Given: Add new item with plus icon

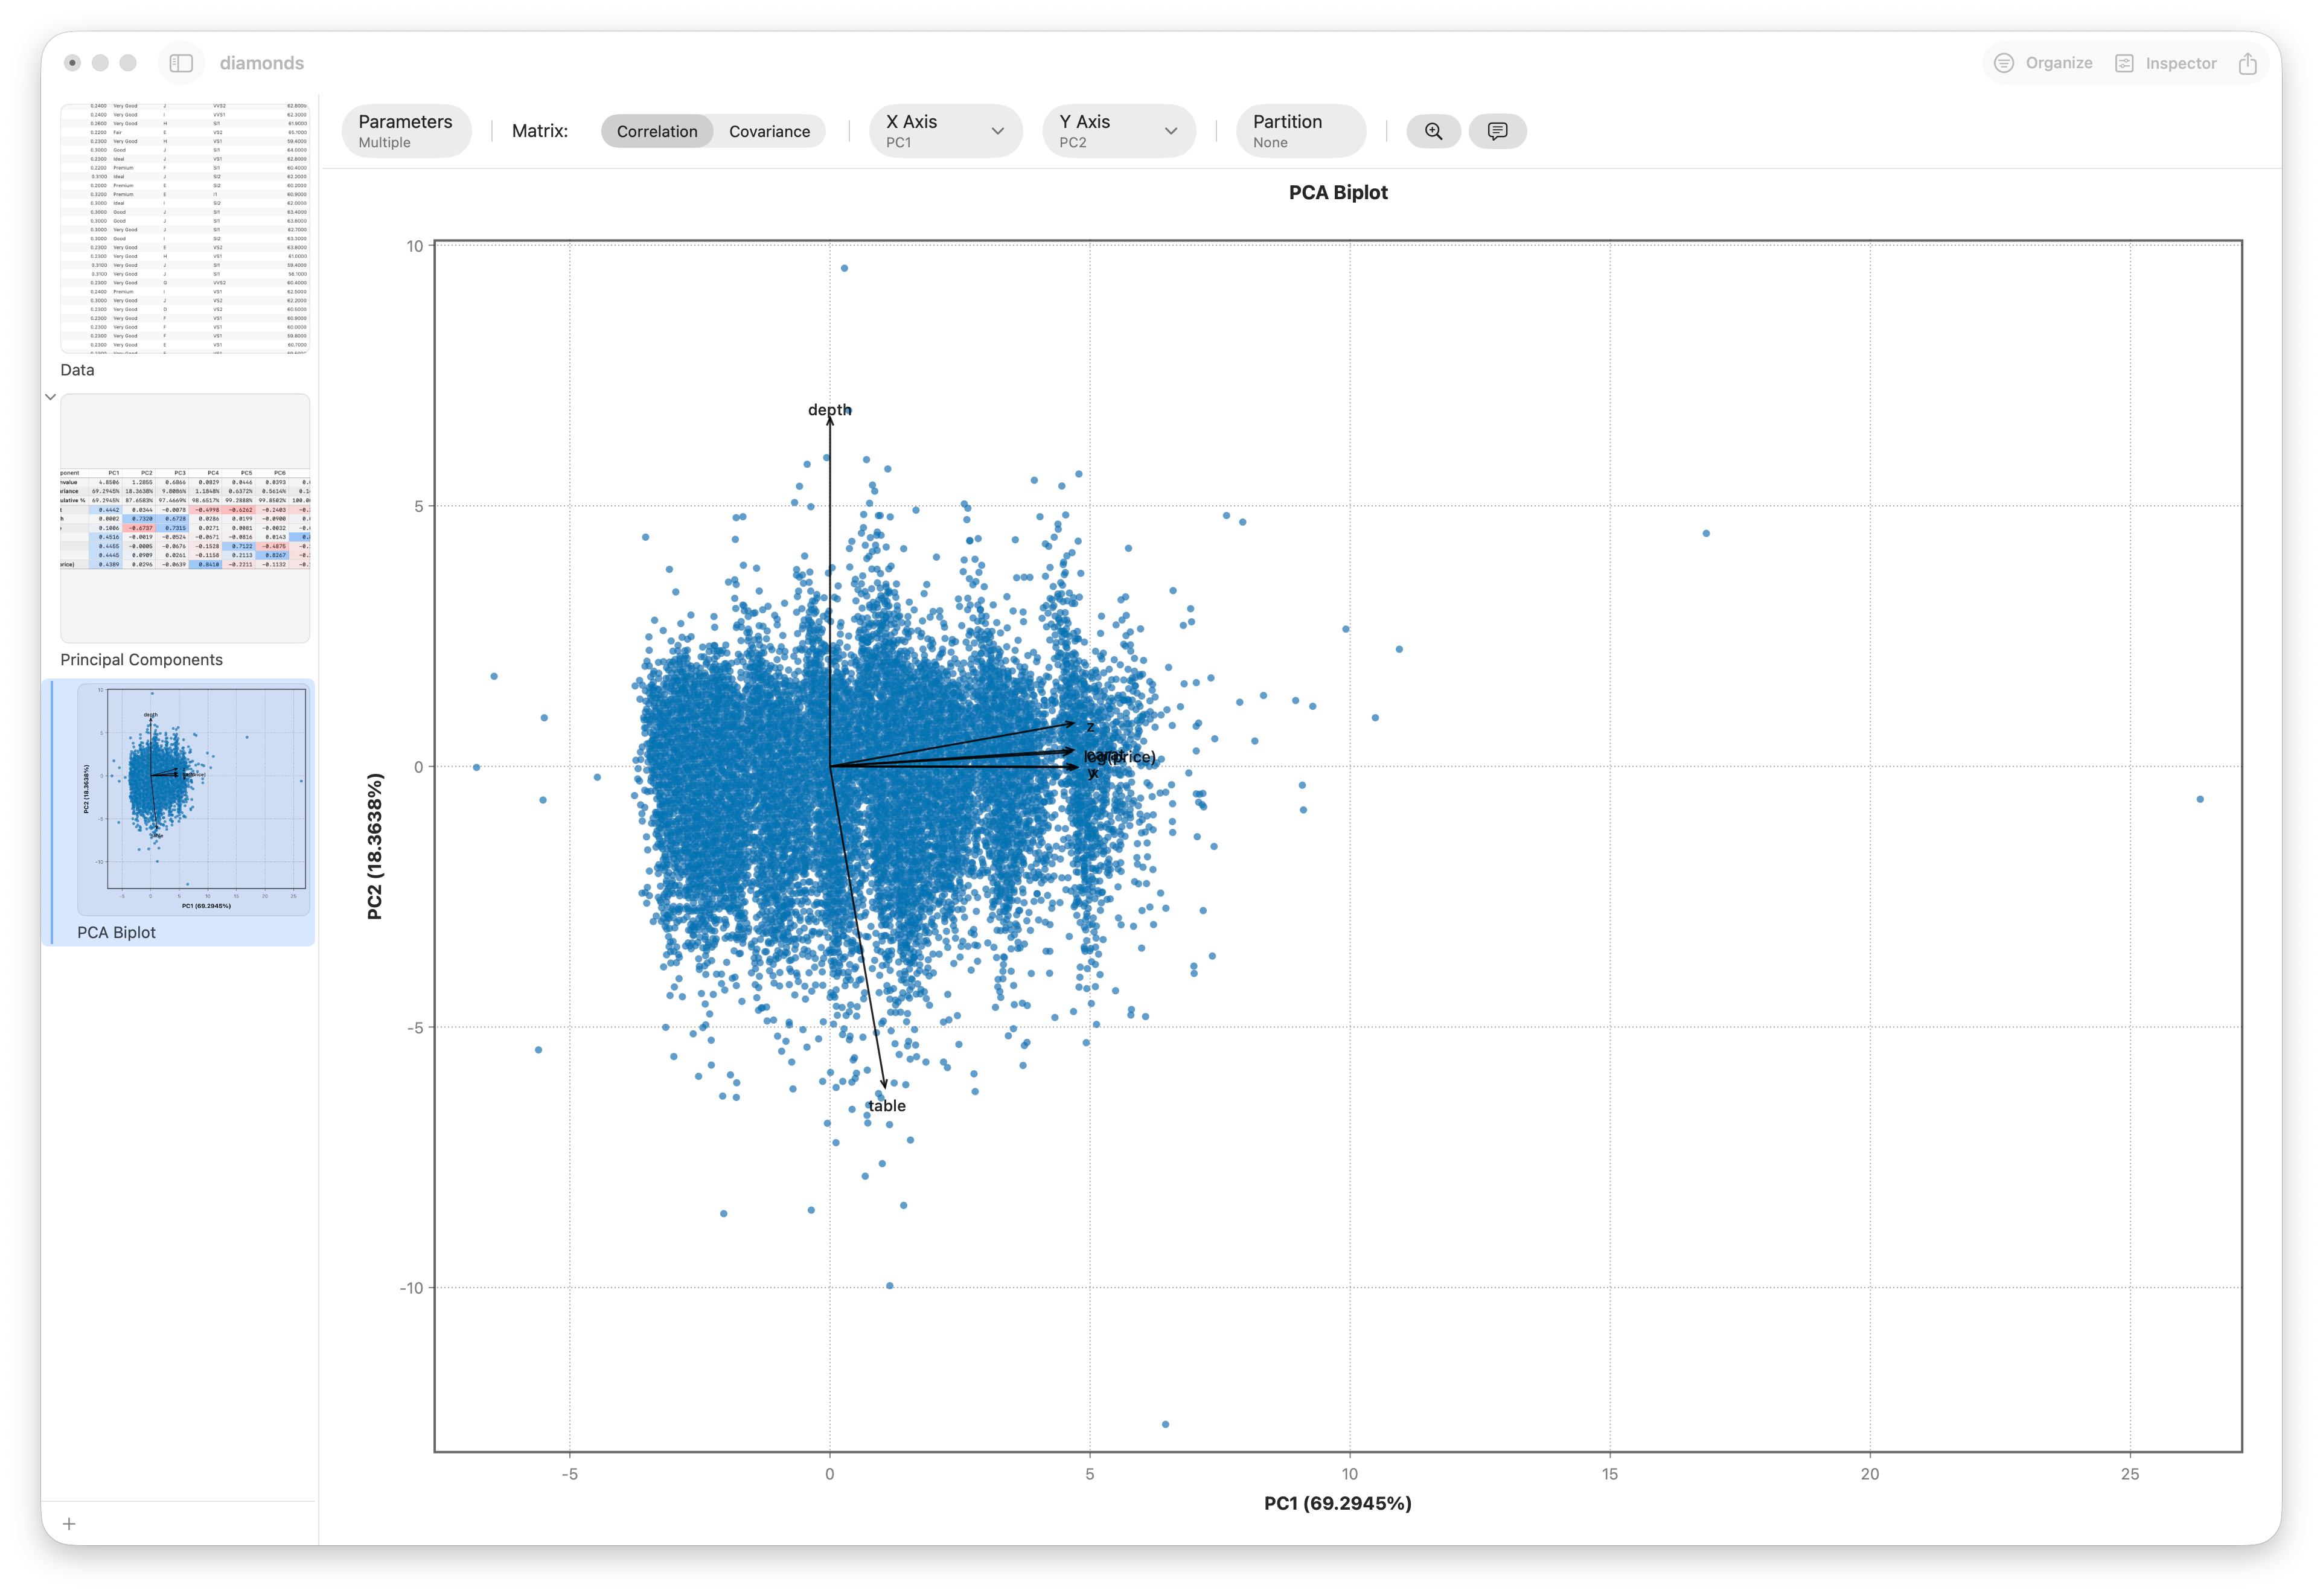Looking at the screenshot, I should 69,1524.
